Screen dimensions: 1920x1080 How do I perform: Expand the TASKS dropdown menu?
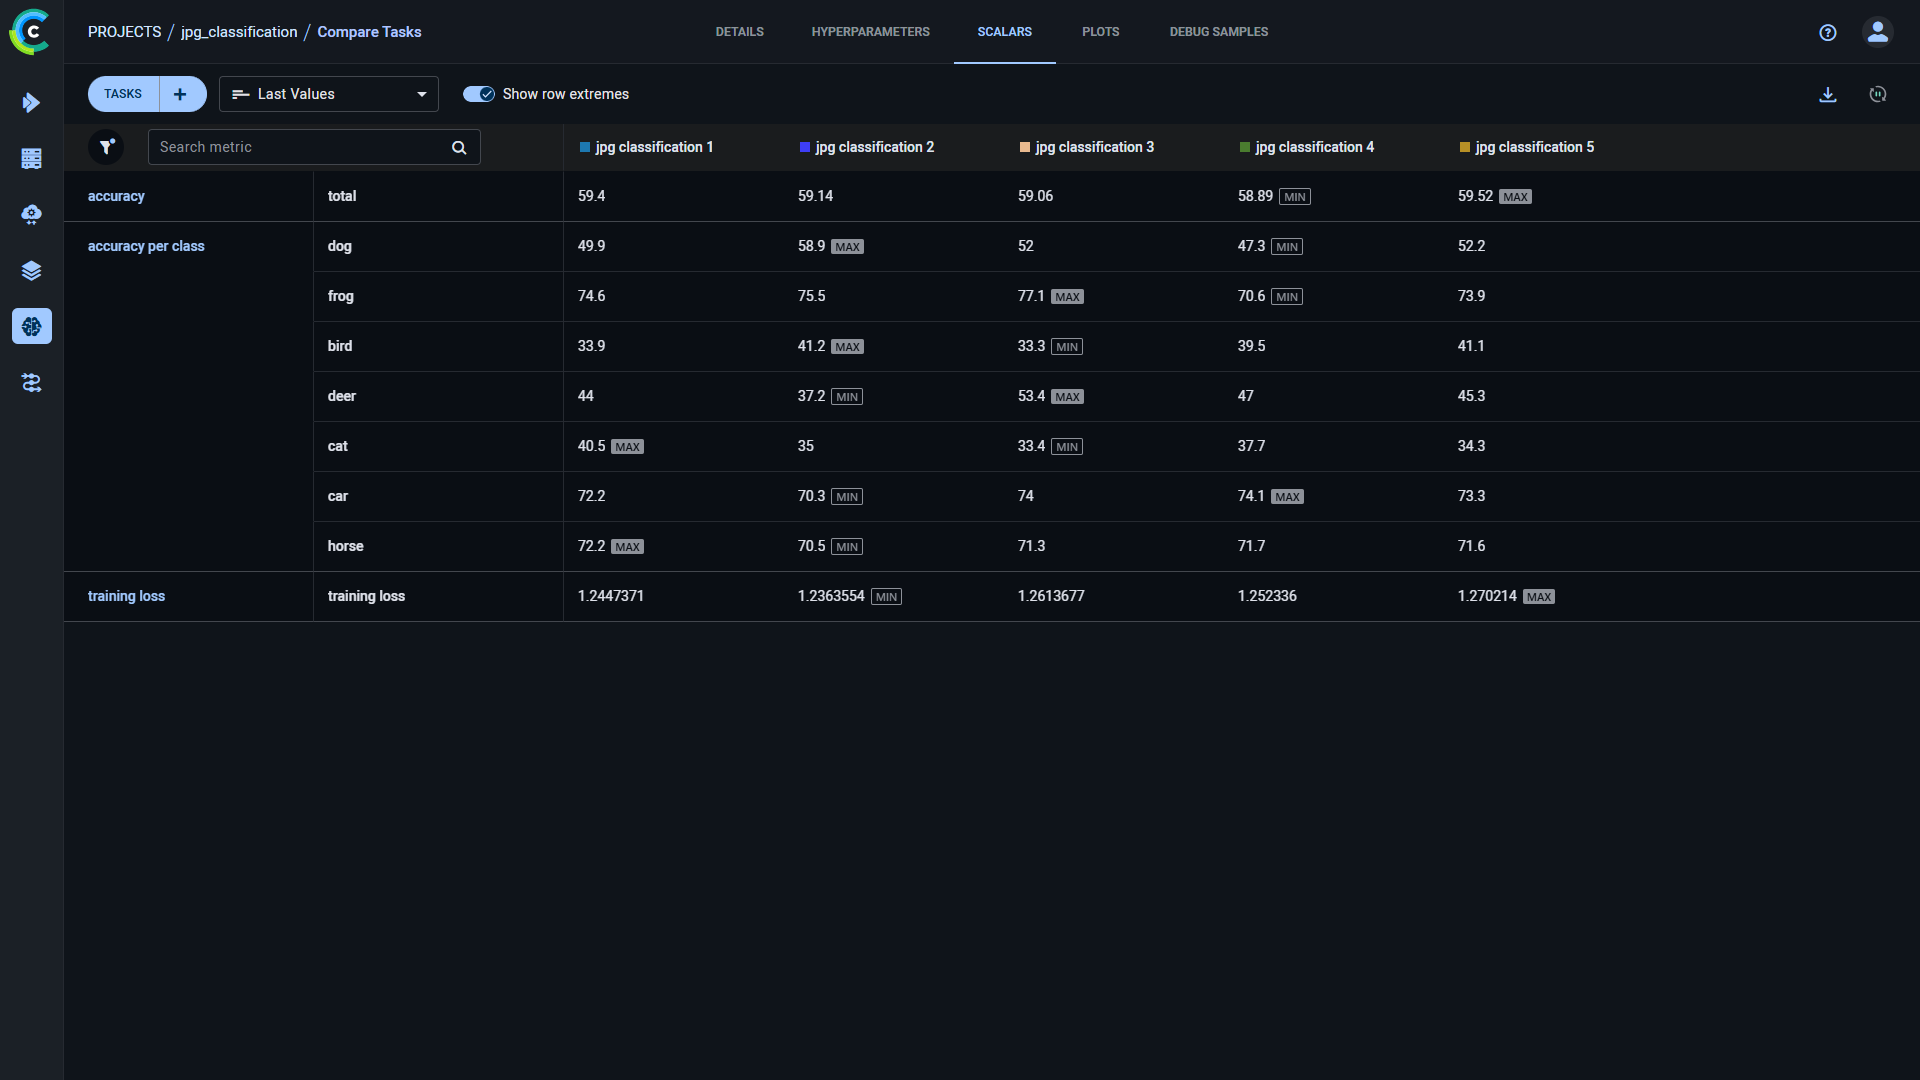(123, 94)
